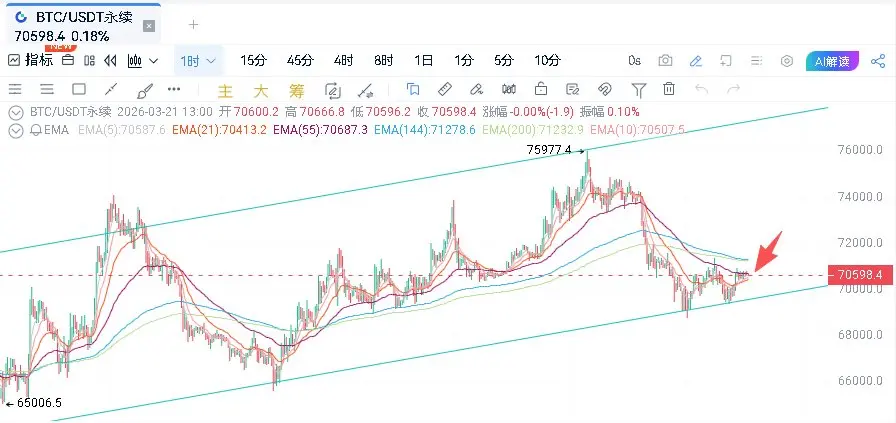Open the multi-chart layout icon
Image resolution: width=896 pixels, height=423 pixels.
pyautogui.click(x=89, y=60)
